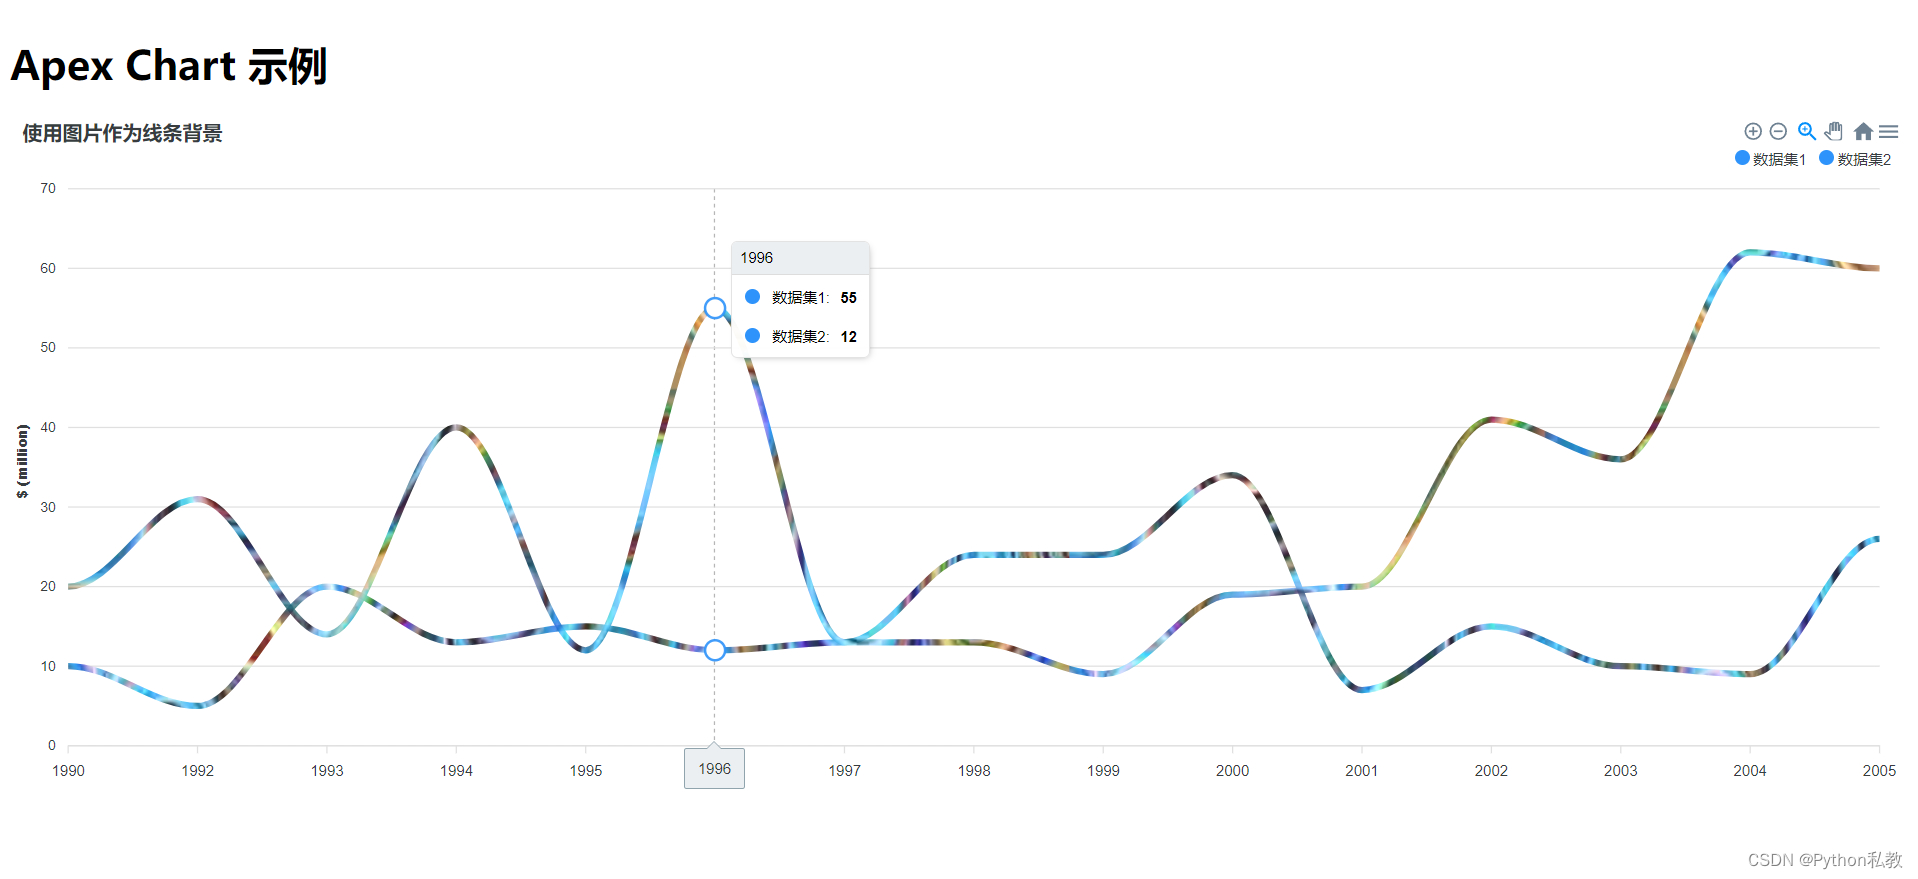Click the blue dot beside tooltip 数据集2

tap(752, 335)
